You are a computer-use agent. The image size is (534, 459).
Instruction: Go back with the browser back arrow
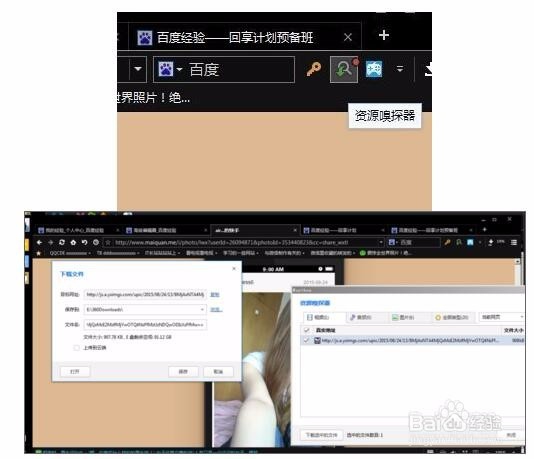click(x=39, y=242)
